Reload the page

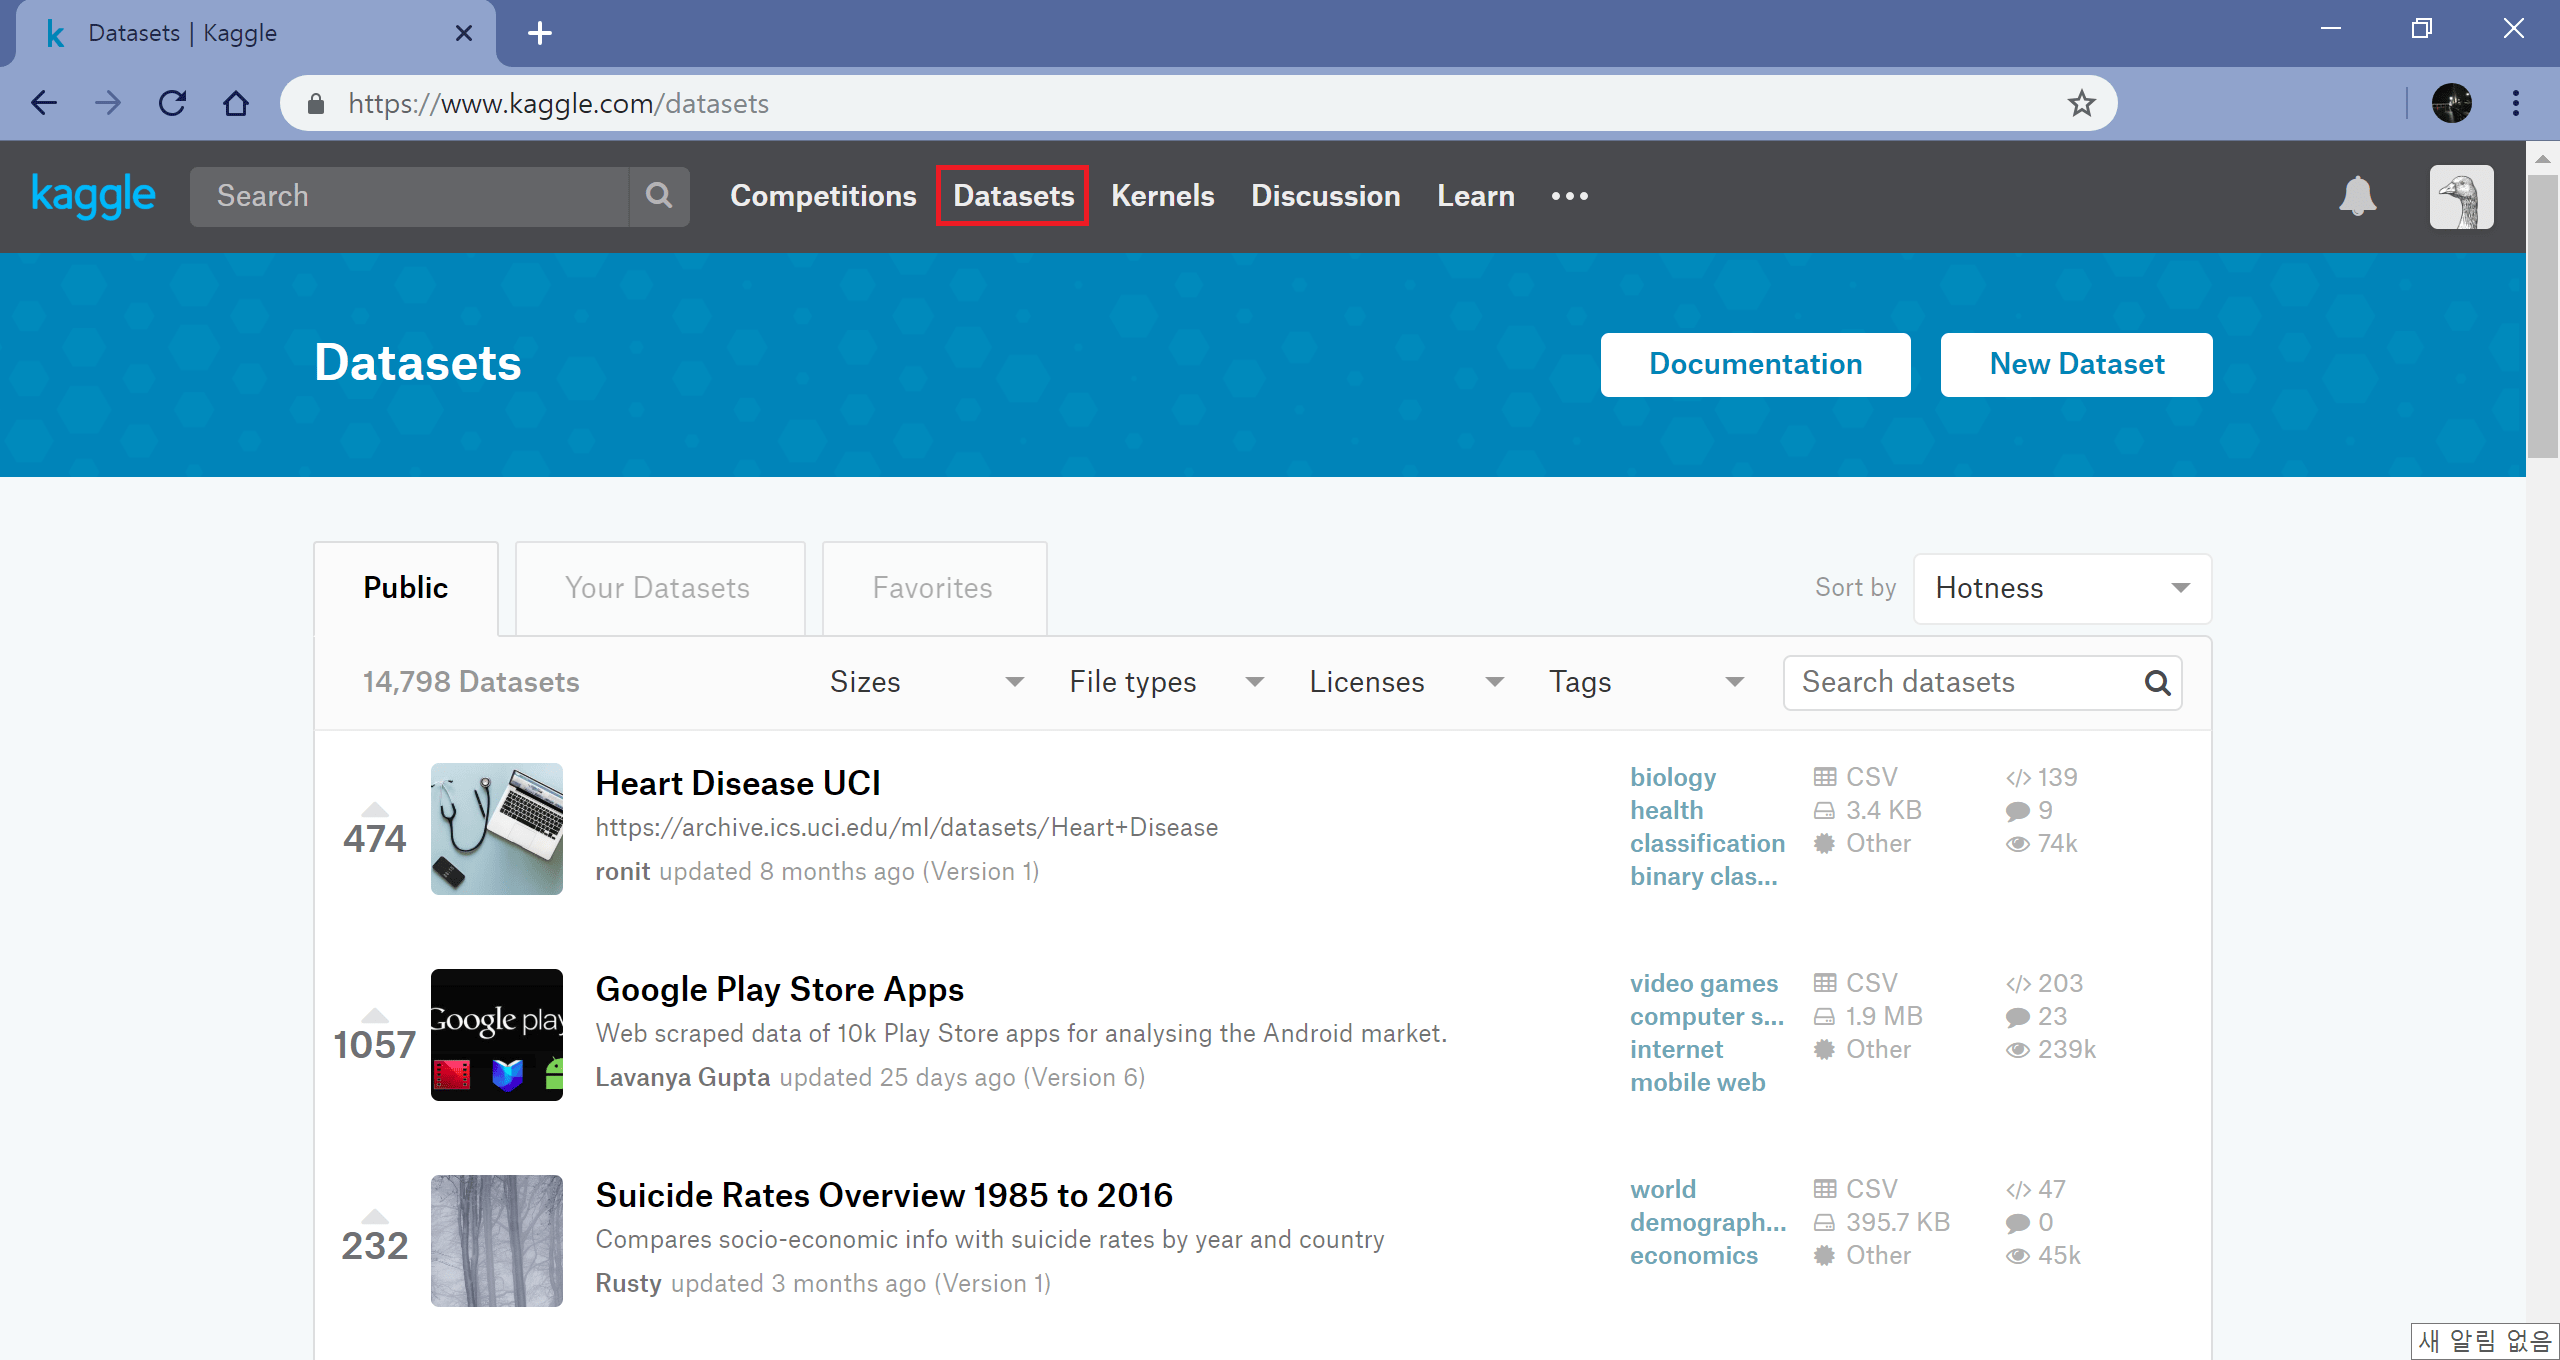point(172,103)
